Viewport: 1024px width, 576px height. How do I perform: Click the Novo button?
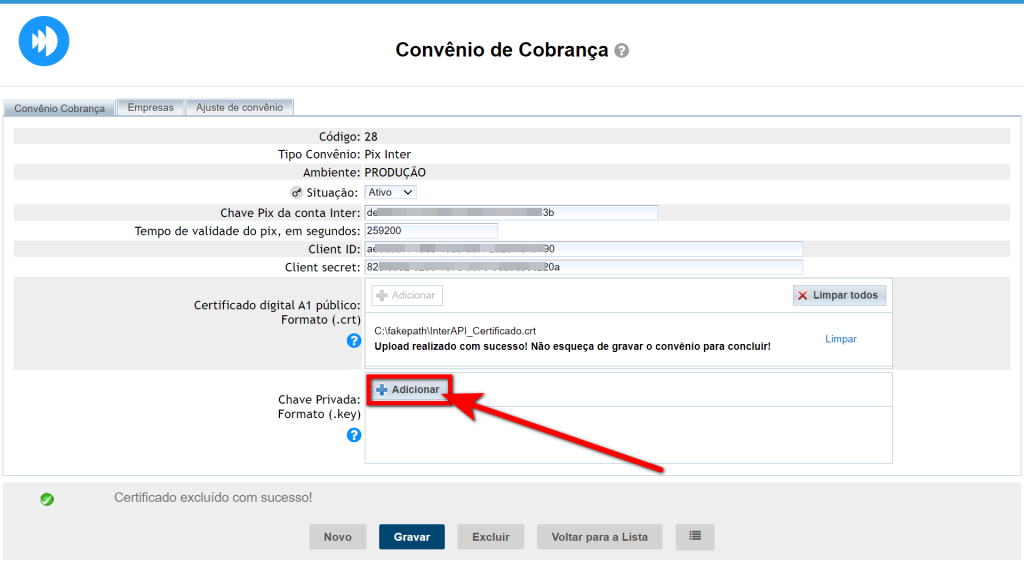point(338,537)
